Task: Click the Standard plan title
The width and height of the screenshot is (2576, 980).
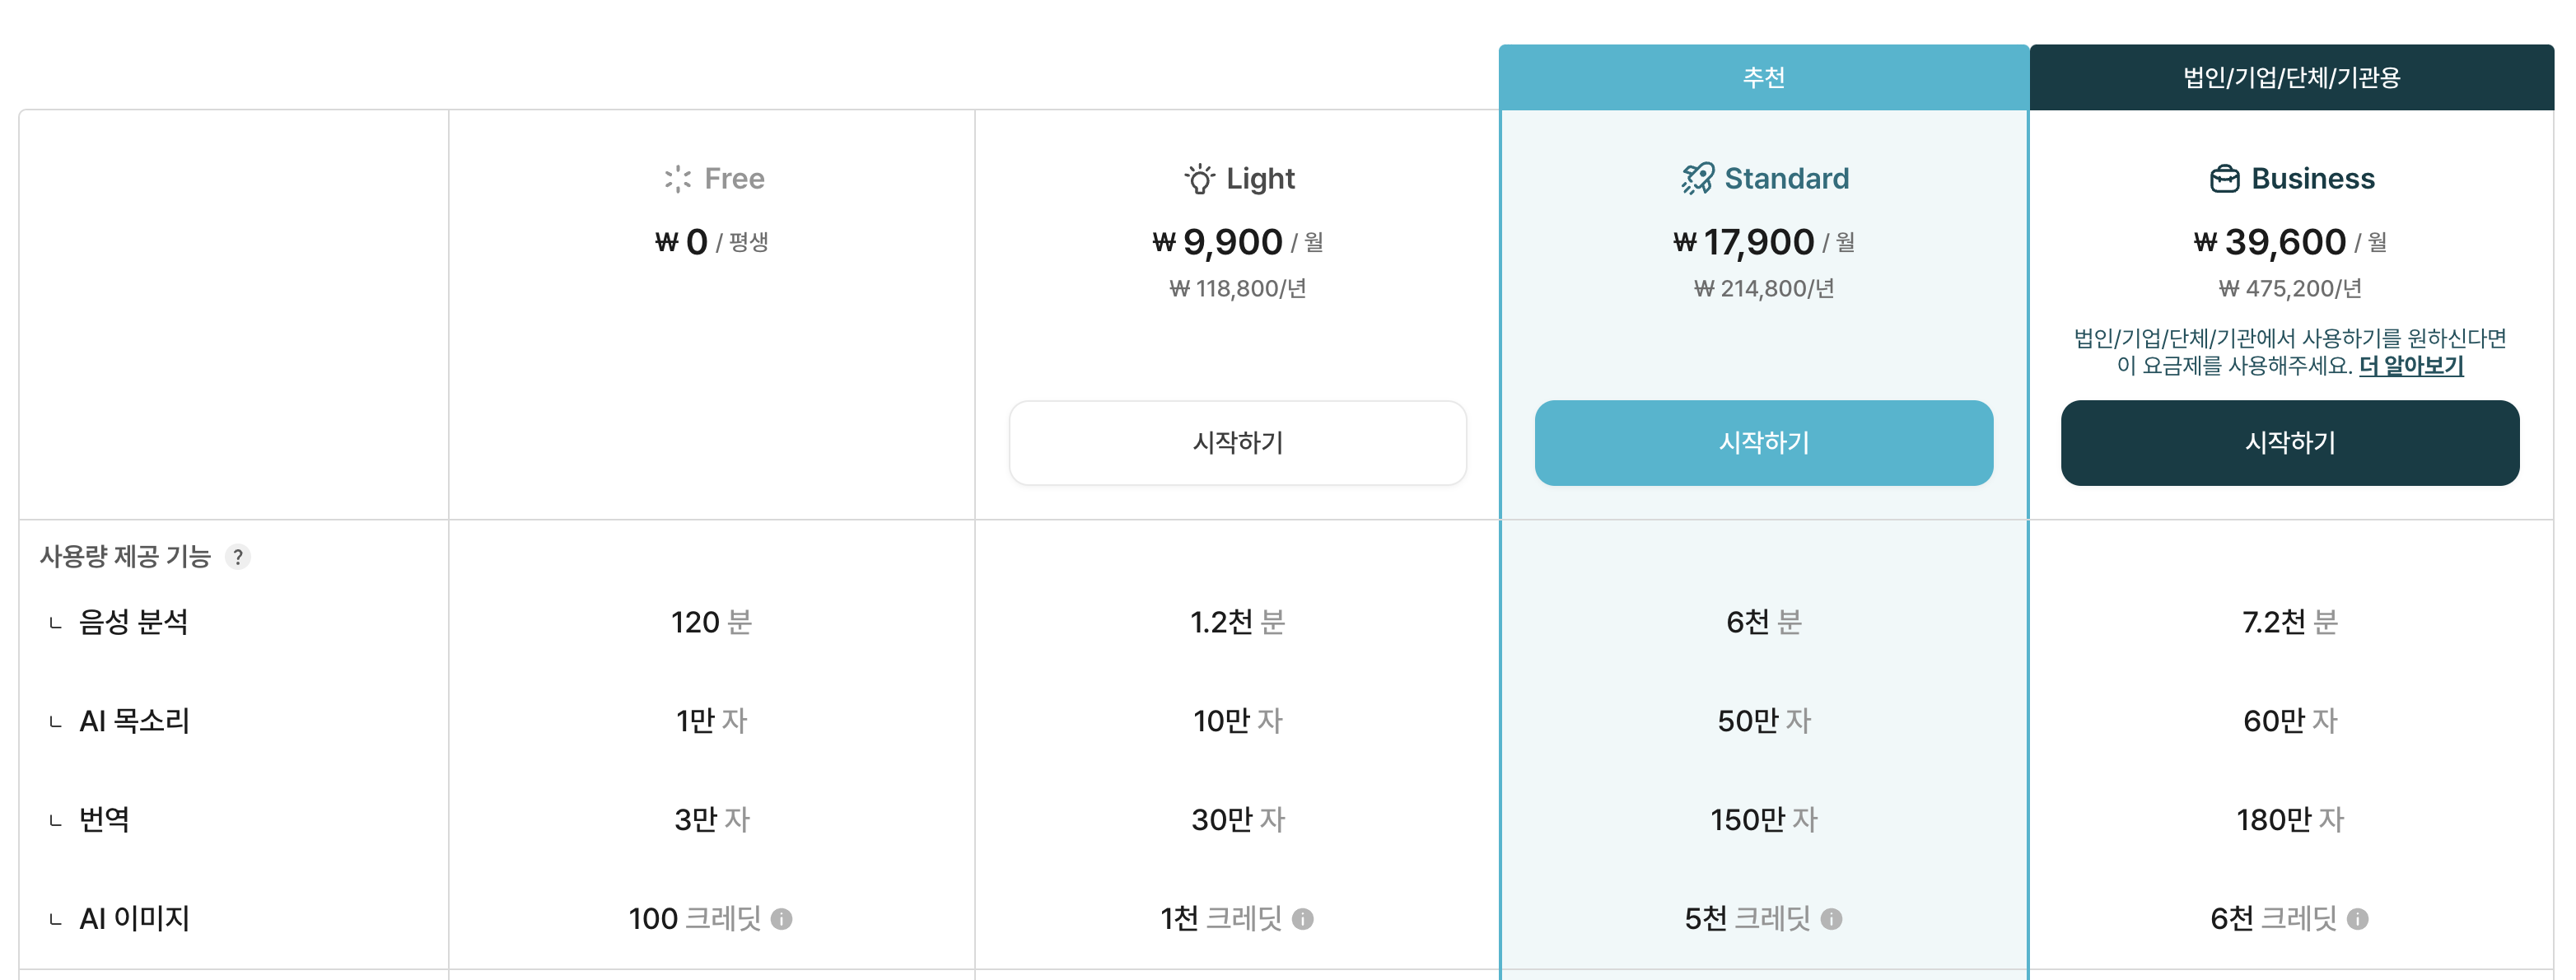Action: [1787, 179]
